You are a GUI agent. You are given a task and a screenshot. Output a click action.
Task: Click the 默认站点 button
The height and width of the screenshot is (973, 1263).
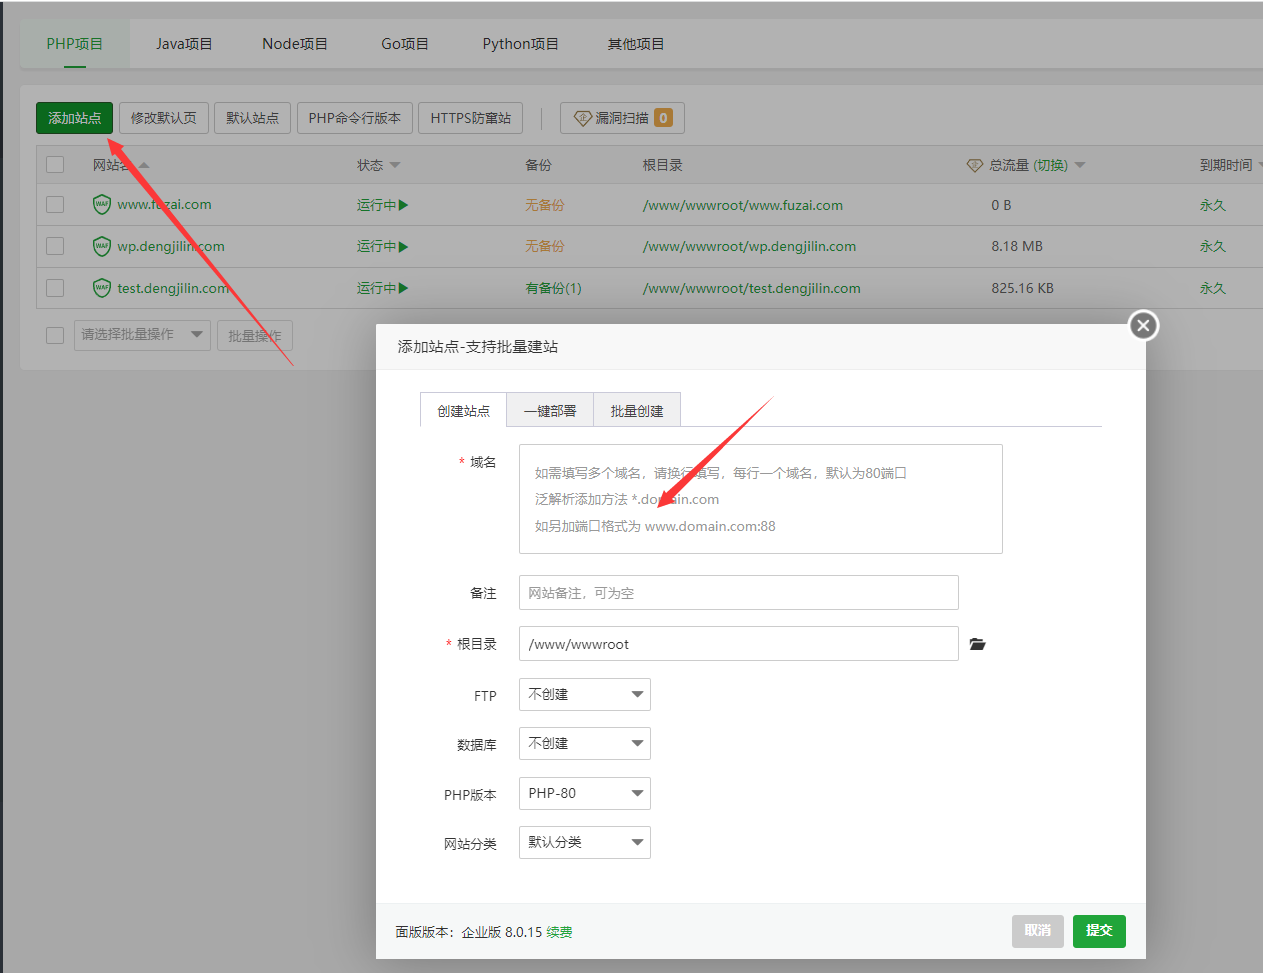(253, 118)
